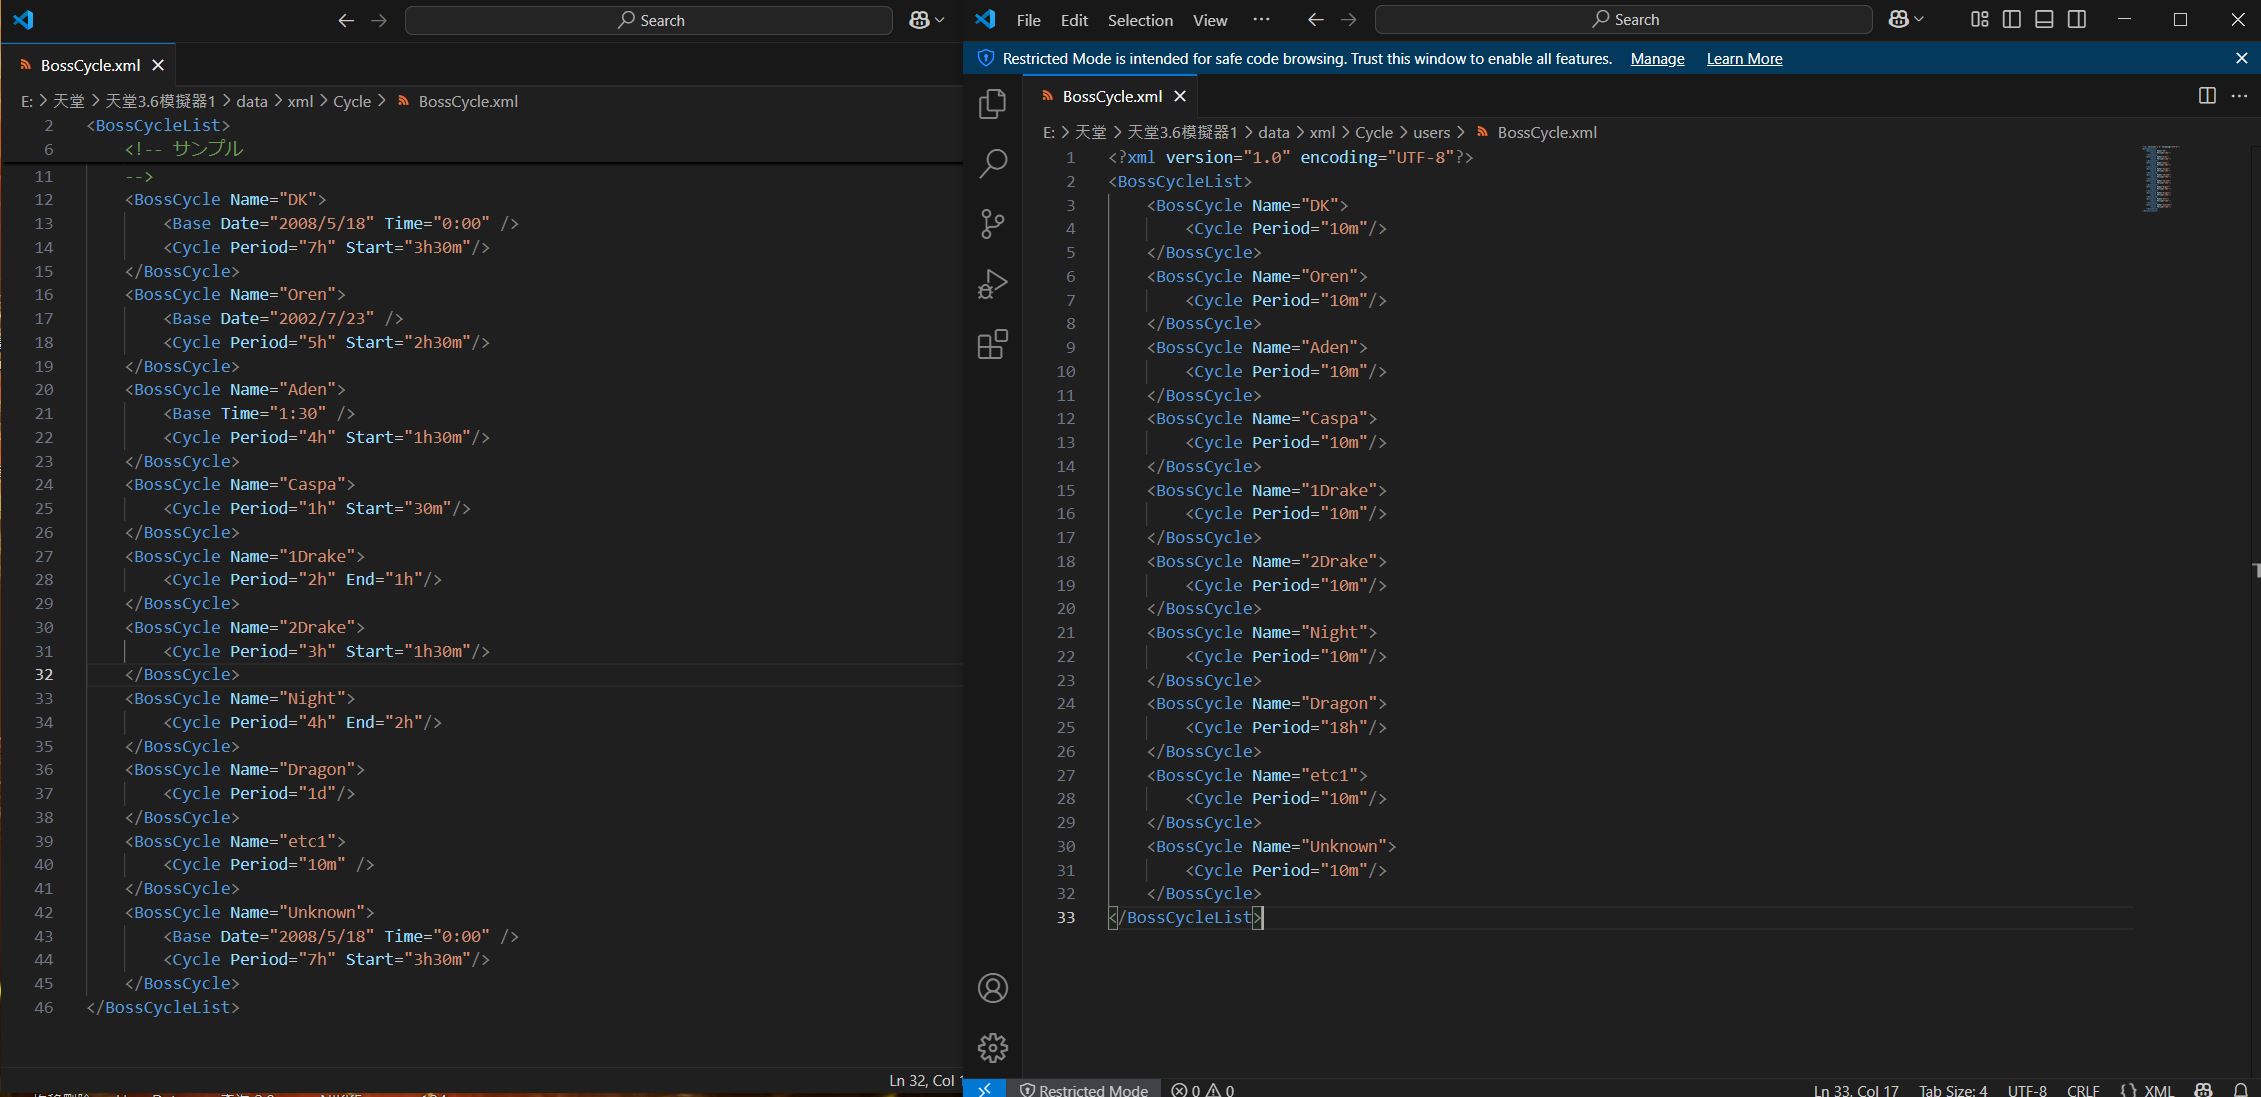Toggle Secondary Side Bar visibility
The image size is (2261, 1097).
[2077, 20]
